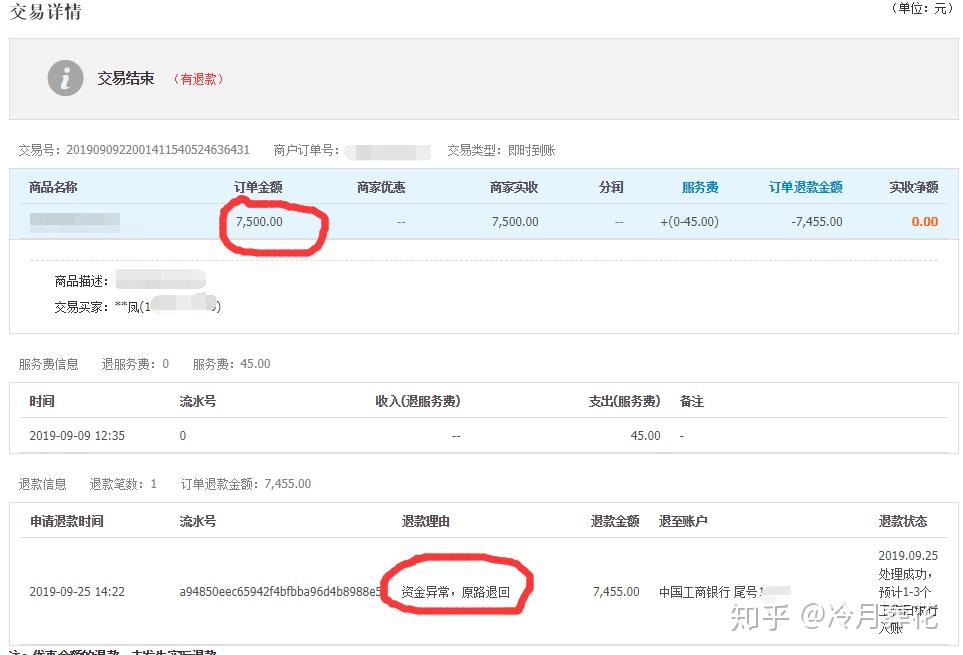
Task: Click the 备注 column header
Action: click(x=692, y=401)
